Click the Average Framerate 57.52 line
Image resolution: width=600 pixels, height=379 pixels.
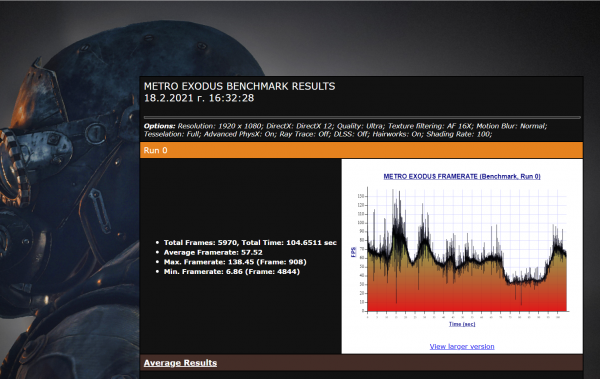click(213, 252)
